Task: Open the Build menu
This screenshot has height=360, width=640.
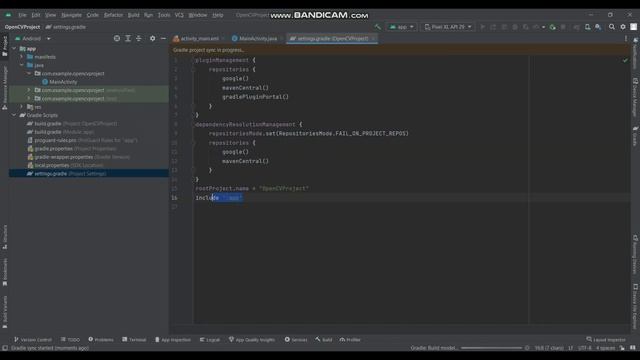Action: pos(133,15)
